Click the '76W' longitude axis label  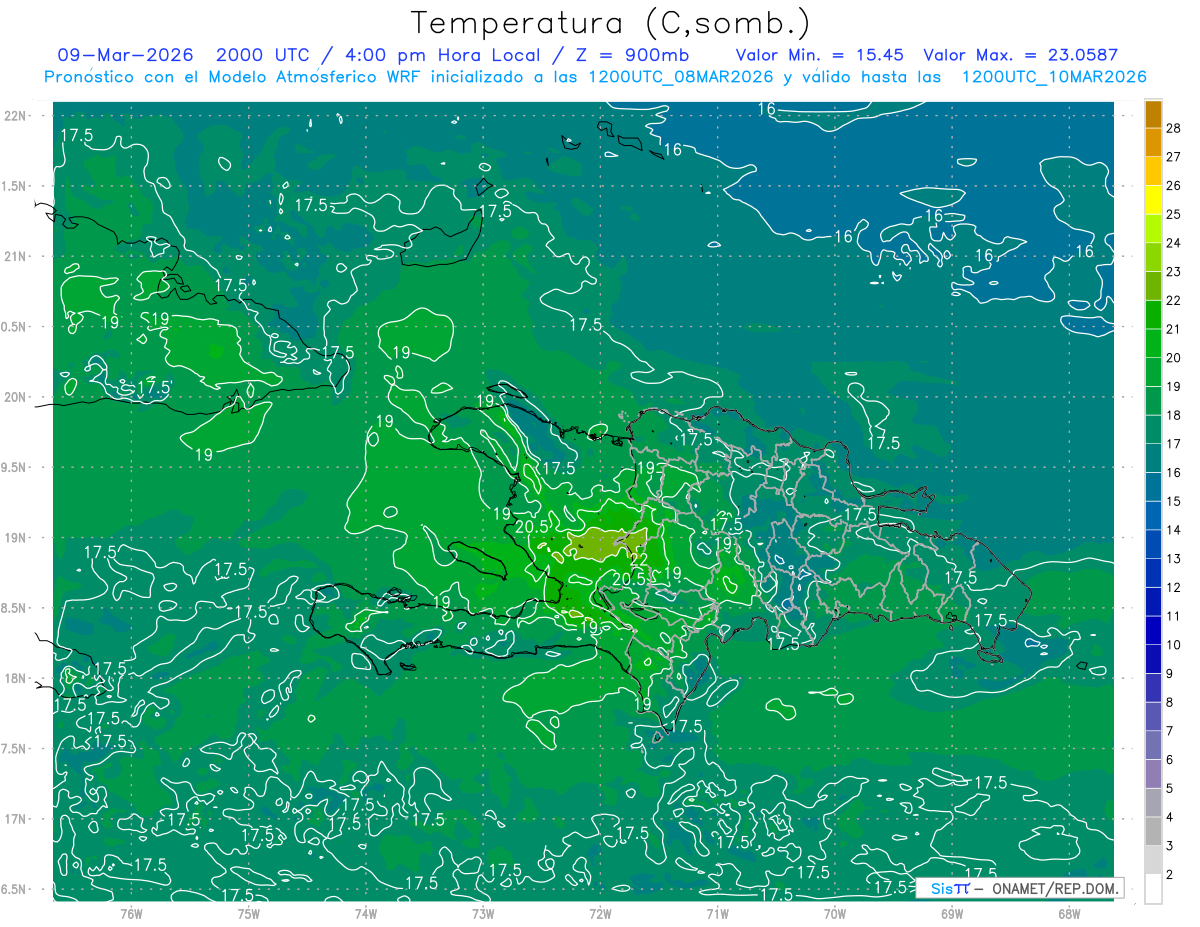point(131,913)
